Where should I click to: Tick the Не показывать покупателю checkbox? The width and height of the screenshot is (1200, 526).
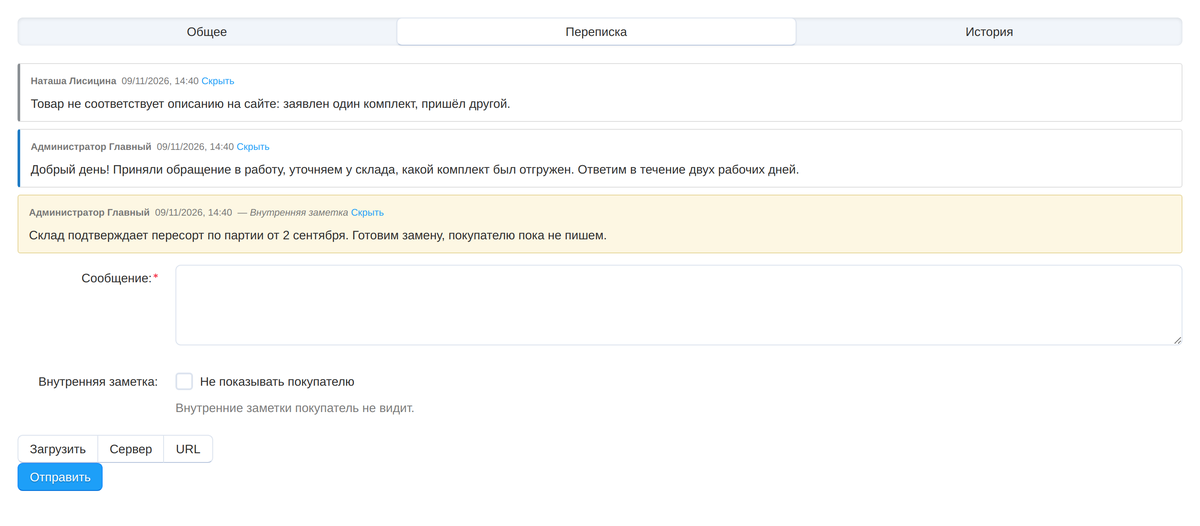click(184, 381)
